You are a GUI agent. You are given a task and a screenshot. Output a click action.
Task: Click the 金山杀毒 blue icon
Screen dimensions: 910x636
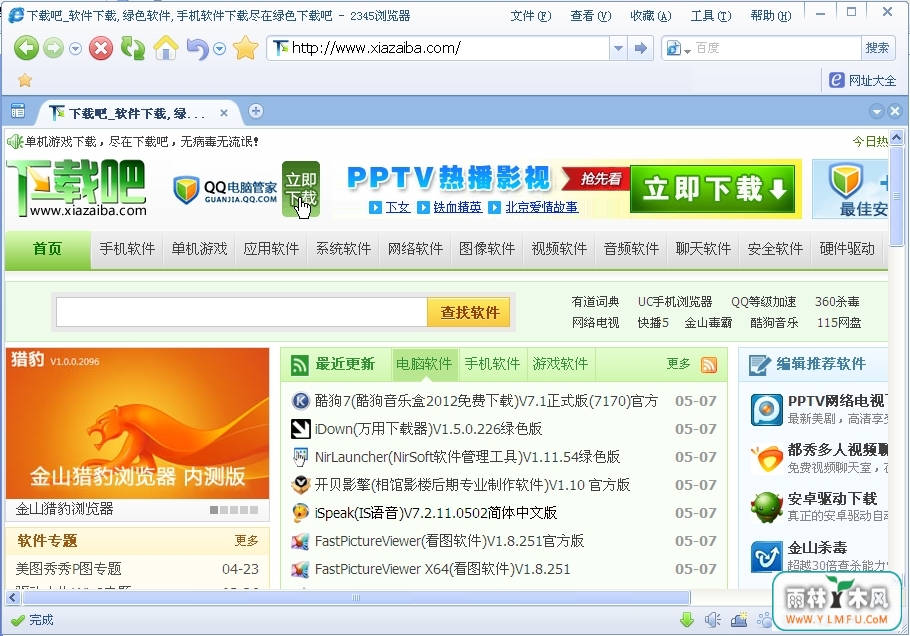767,556
